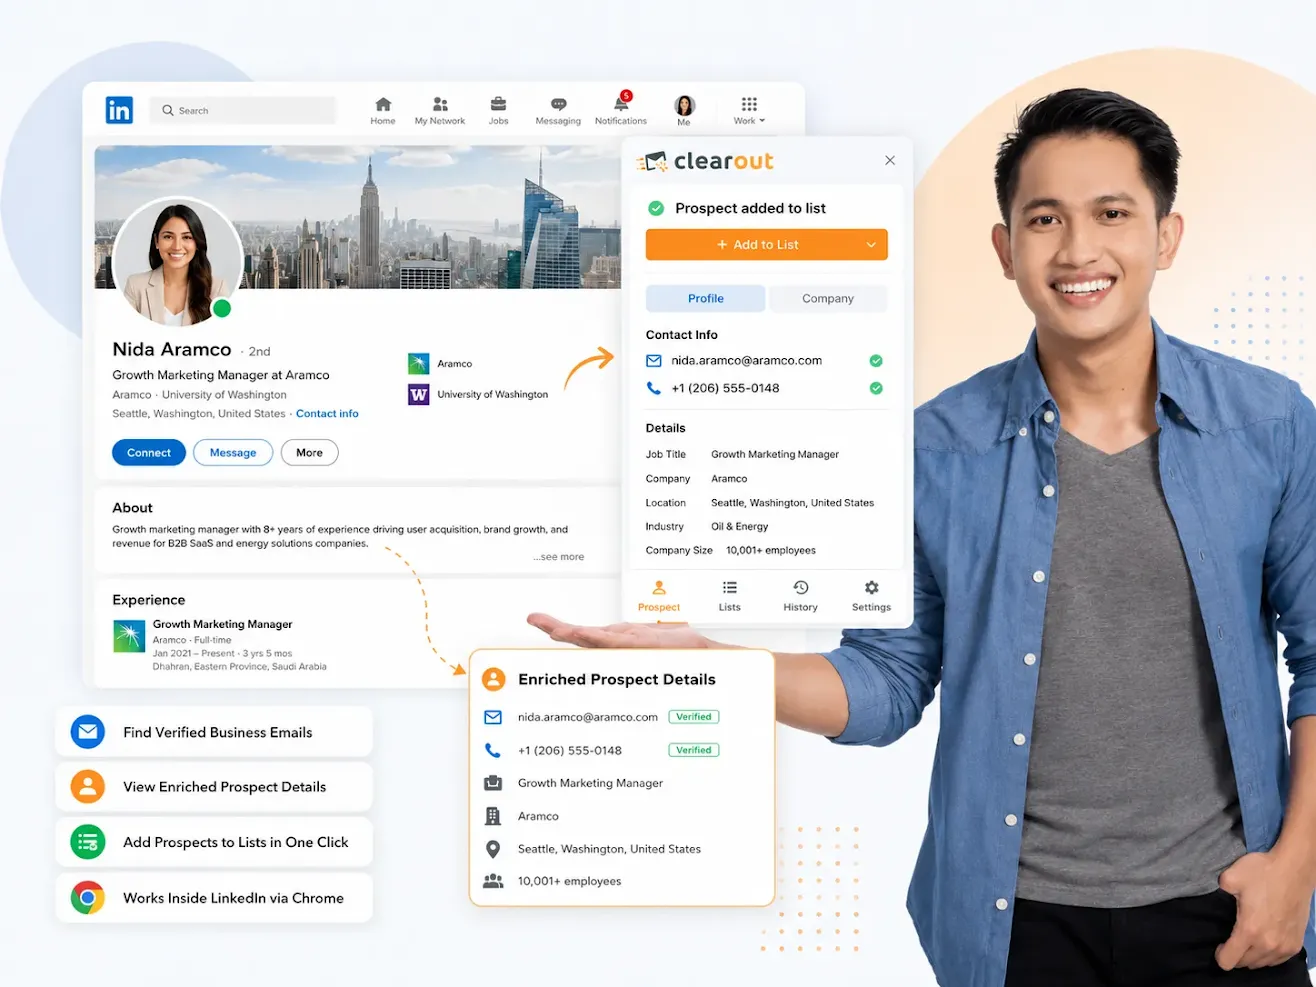Expand the Add to List dropdown arrow

[x=871, y=245]
